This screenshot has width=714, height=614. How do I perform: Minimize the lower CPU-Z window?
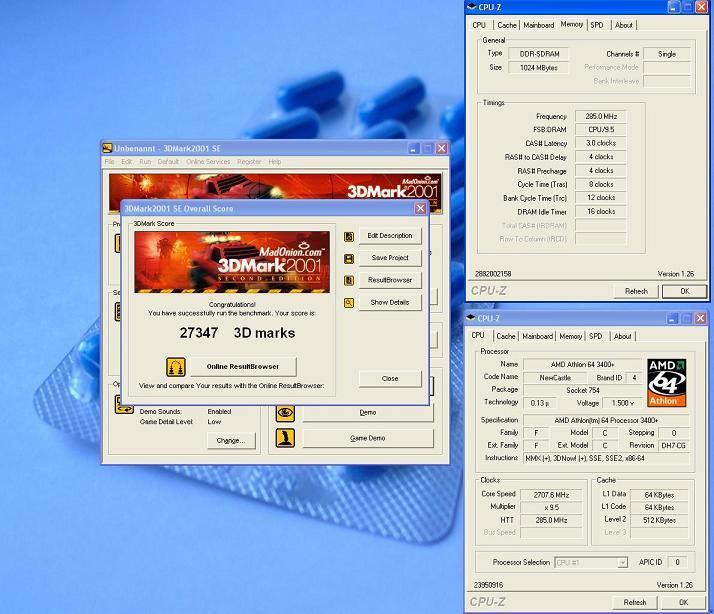click(672, 318)
